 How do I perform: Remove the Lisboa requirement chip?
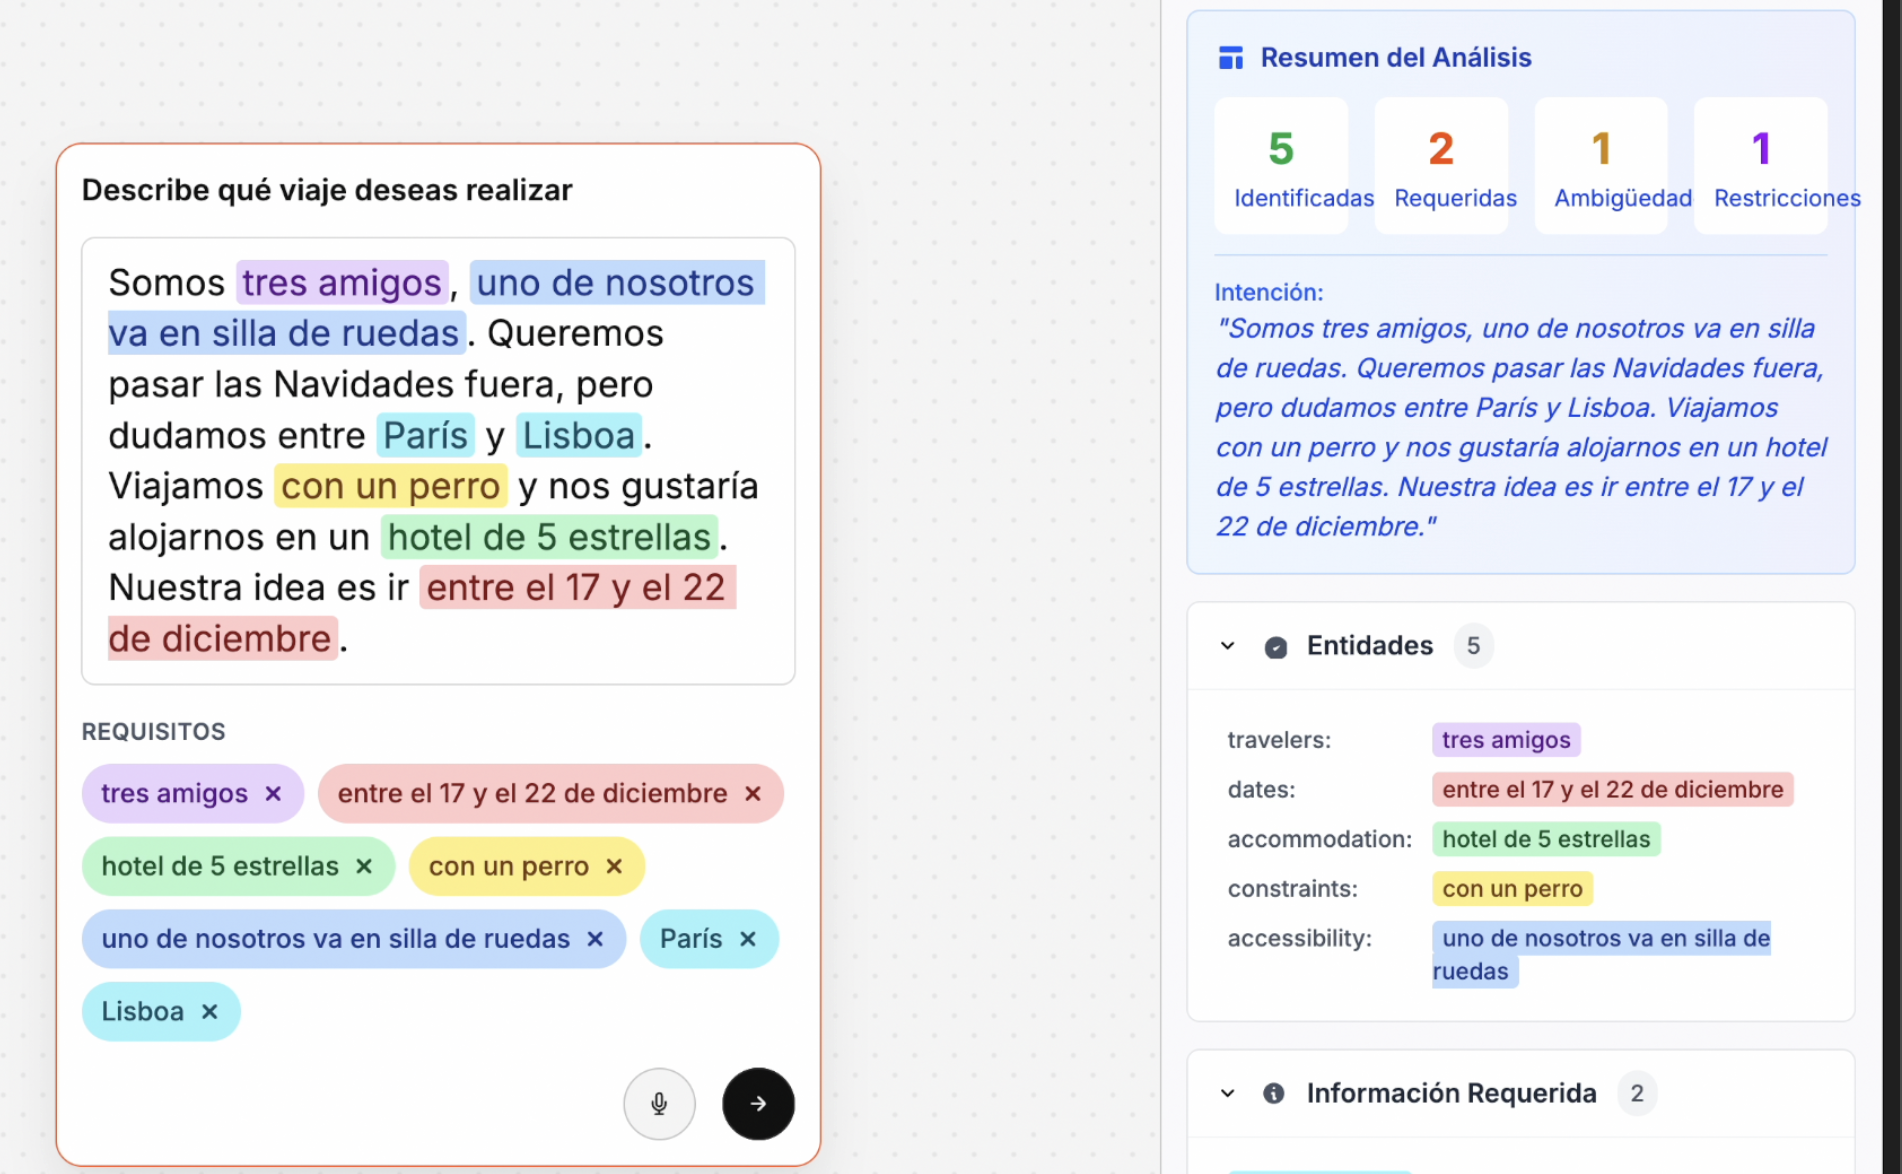210,1011
